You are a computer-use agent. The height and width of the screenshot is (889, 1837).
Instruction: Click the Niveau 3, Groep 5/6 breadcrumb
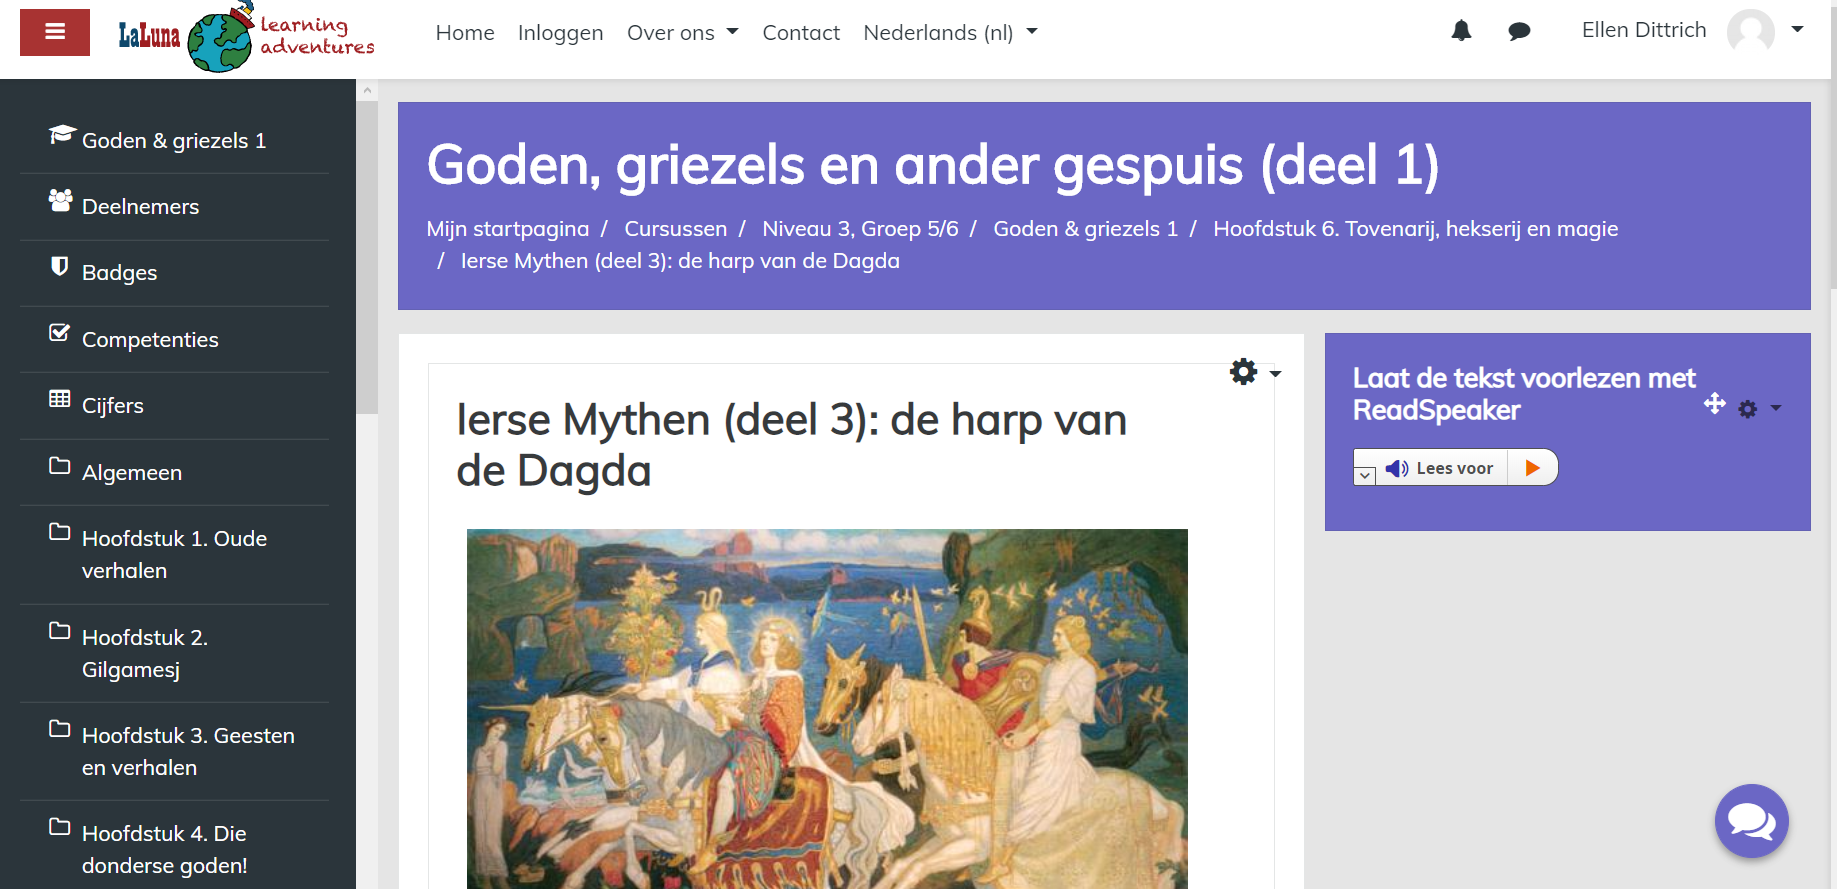860,229
